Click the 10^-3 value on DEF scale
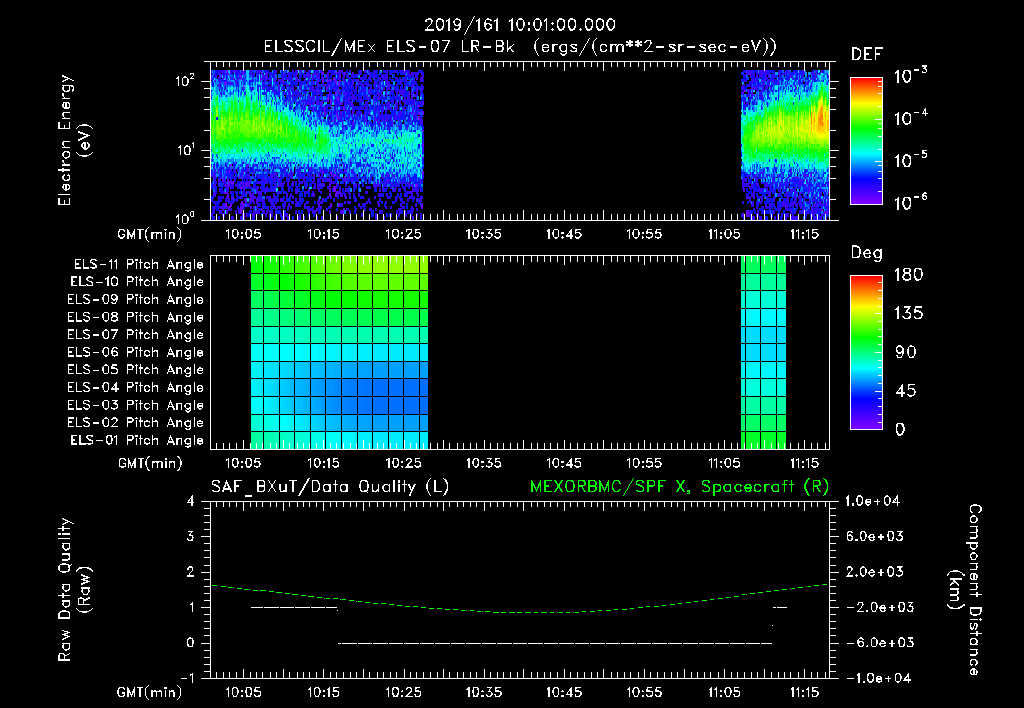1024x708 pixels. pos(910,75)
